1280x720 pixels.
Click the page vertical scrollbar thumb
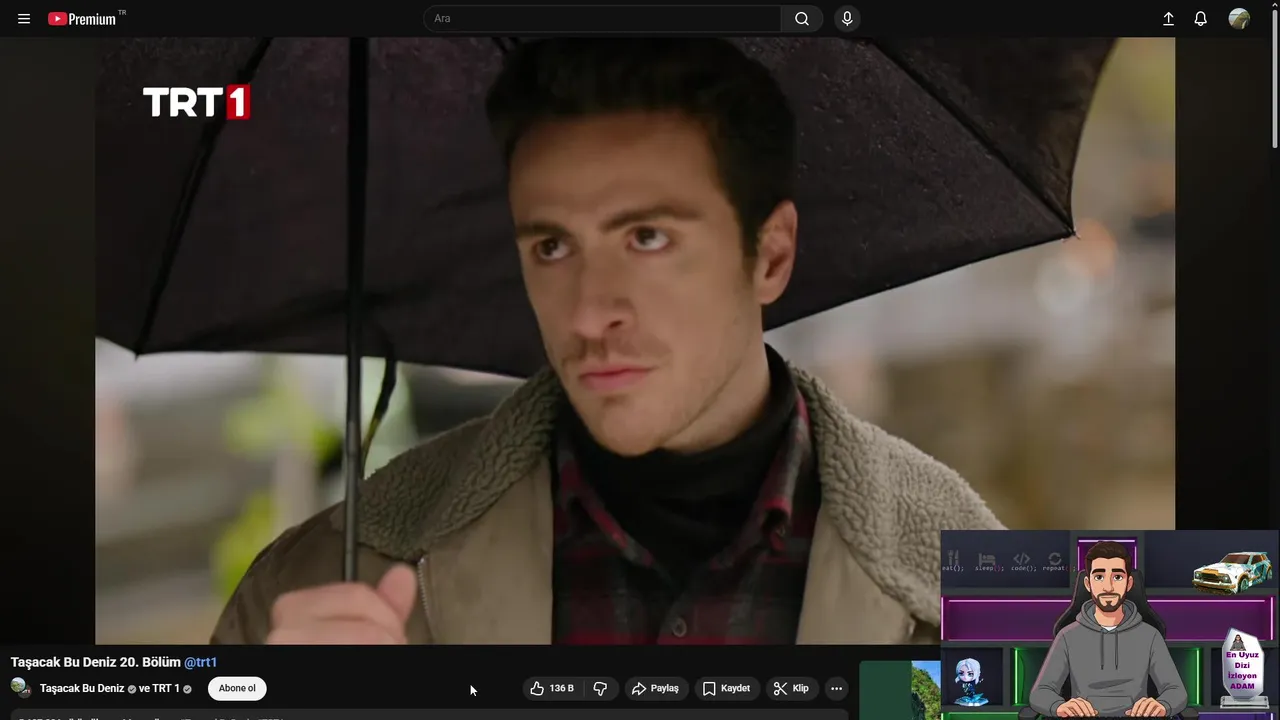pyautogui.click(x=1274, y=81)
